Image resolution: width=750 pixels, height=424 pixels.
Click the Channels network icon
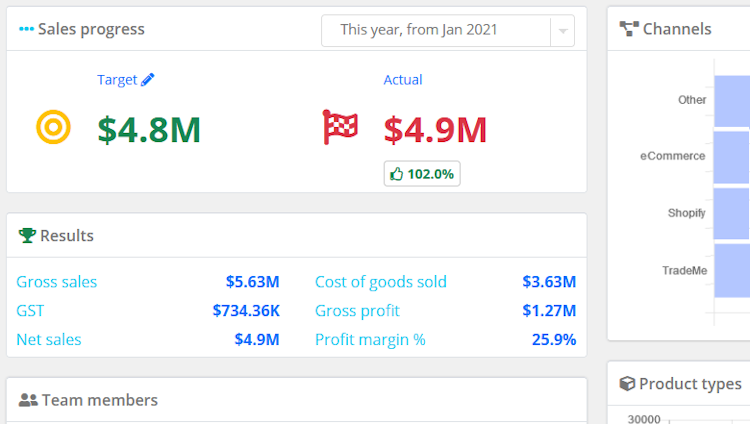point(629,29)
